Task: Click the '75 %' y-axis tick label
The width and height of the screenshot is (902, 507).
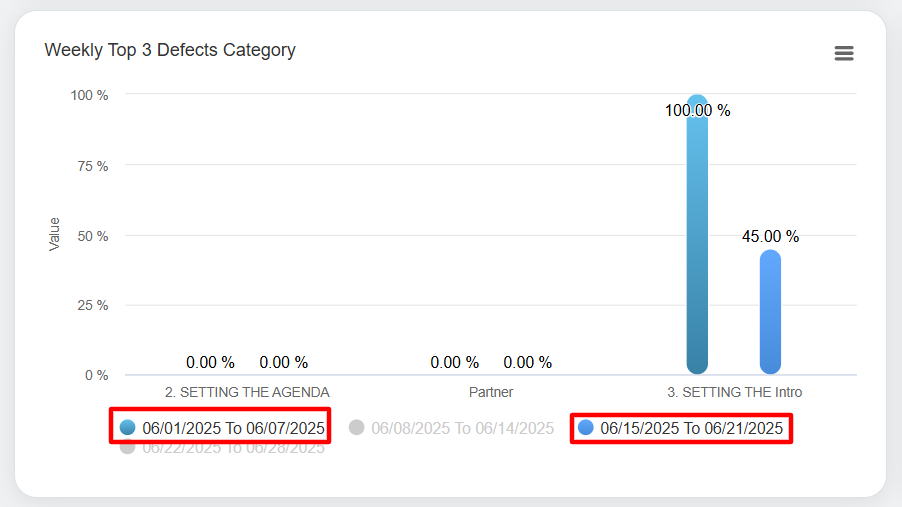Action: (x=90, y=165)
